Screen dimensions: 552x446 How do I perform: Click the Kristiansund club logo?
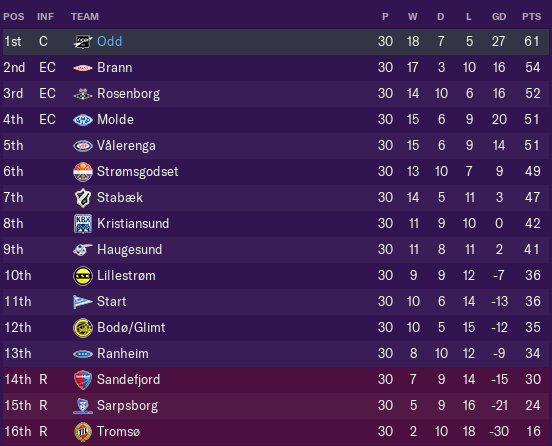point(83,224)
